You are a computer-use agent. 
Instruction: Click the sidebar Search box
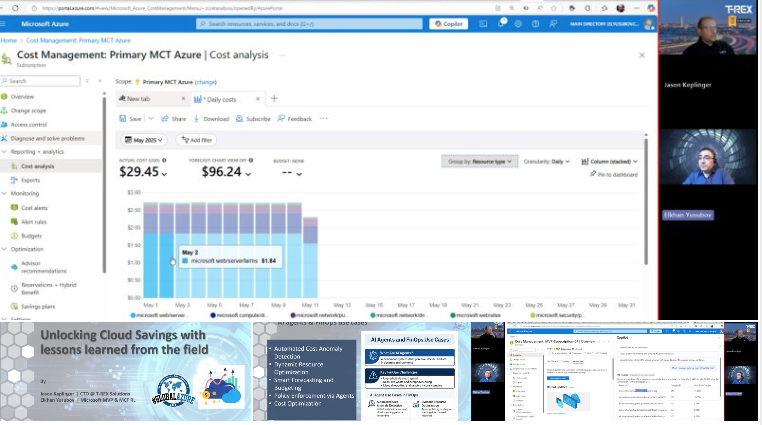click(40, 81)
